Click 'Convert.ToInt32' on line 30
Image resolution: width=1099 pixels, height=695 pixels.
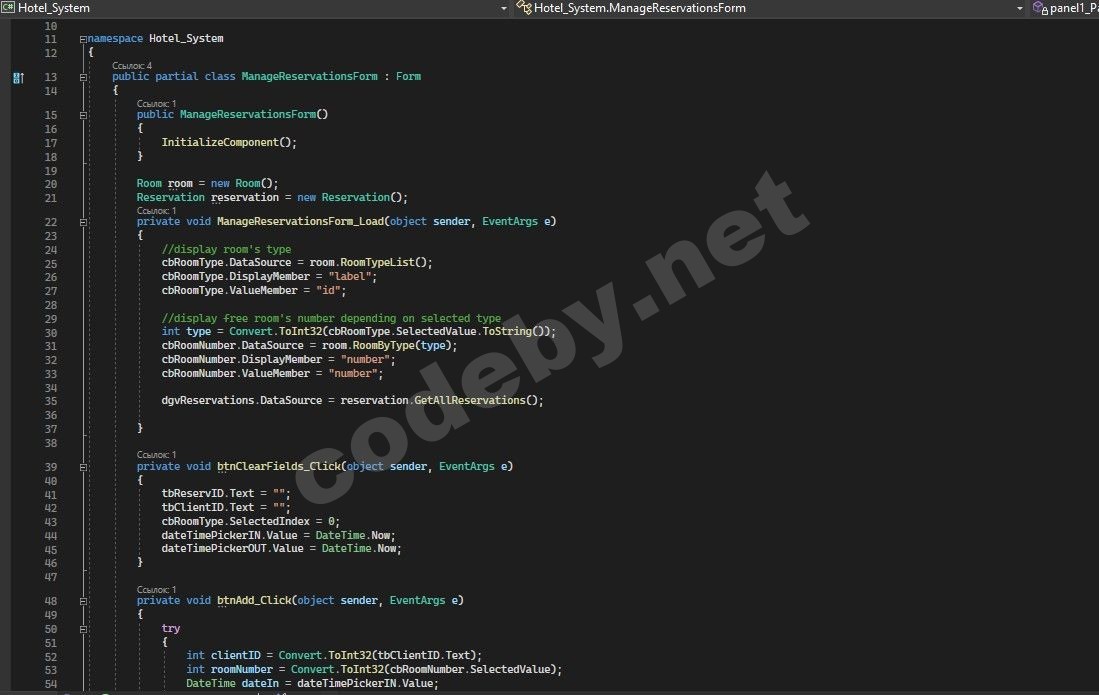(x=275, y=331)
